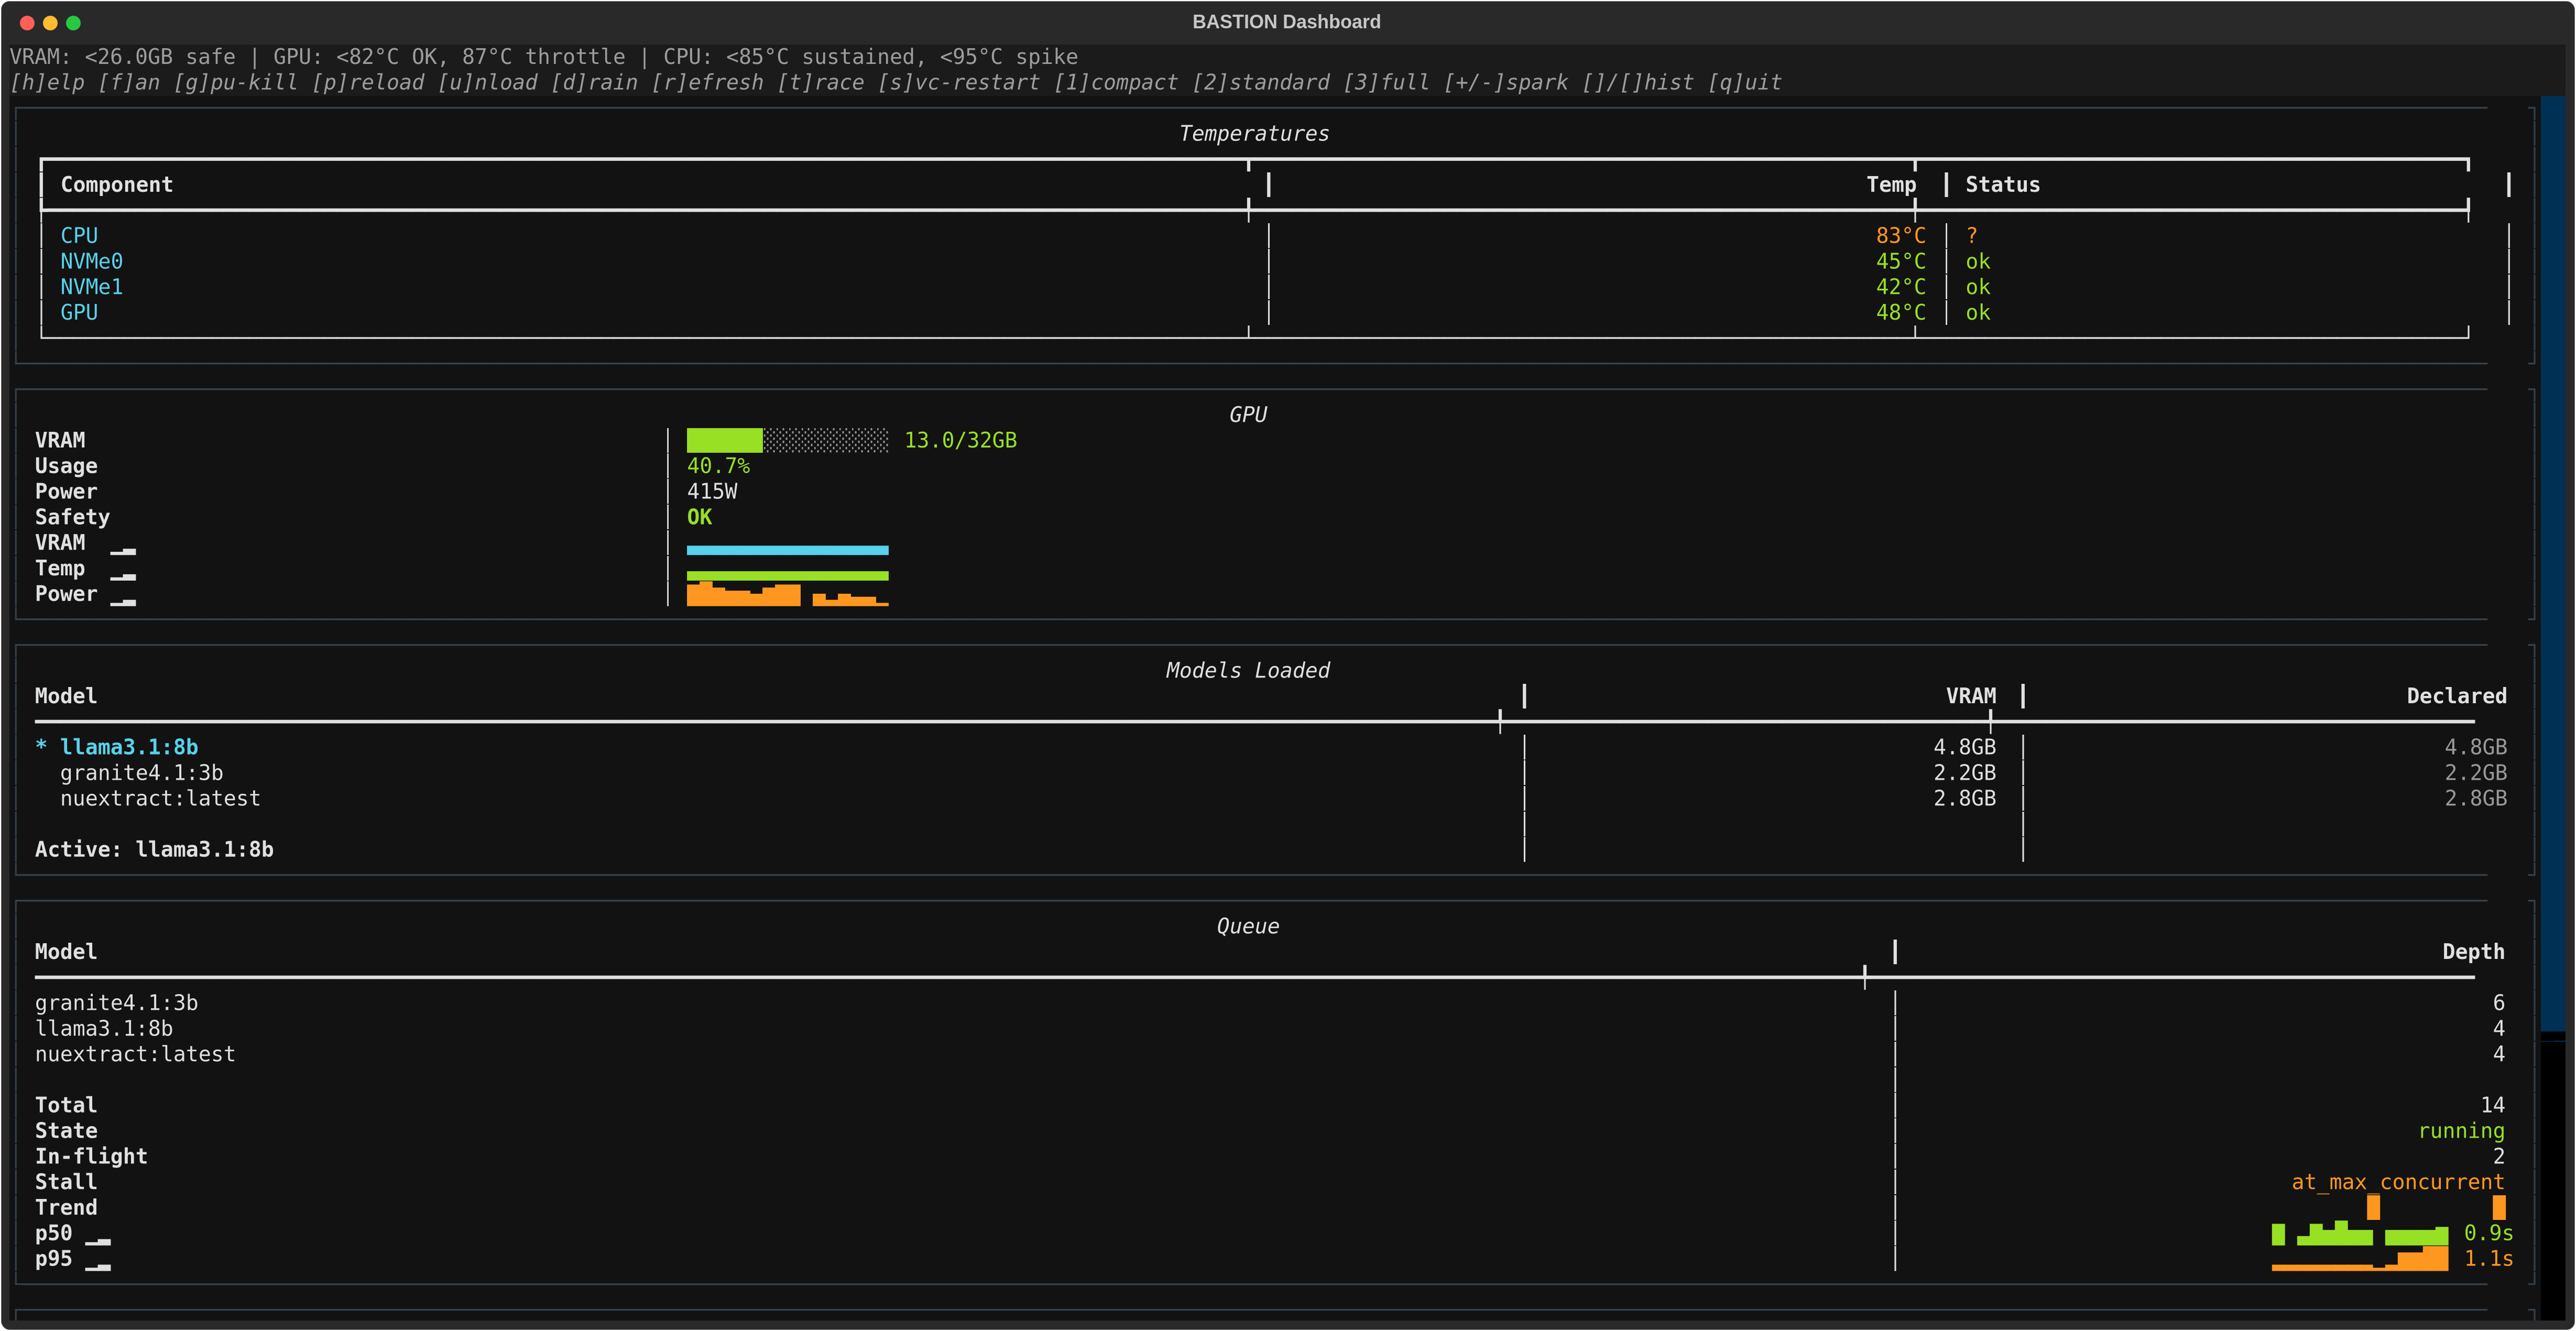Screen dimensions: 2576x1331
Task: Click the Depth column header
Action: pos(2473,952)
